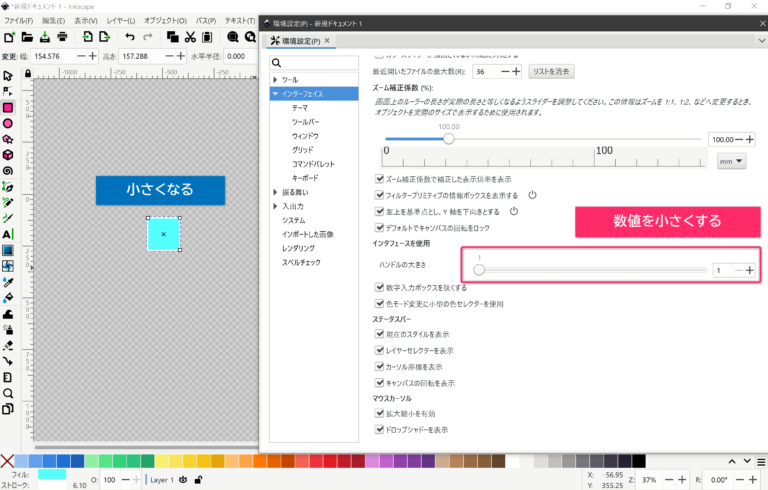Pick the black swatch in the palette

(638, 461)
